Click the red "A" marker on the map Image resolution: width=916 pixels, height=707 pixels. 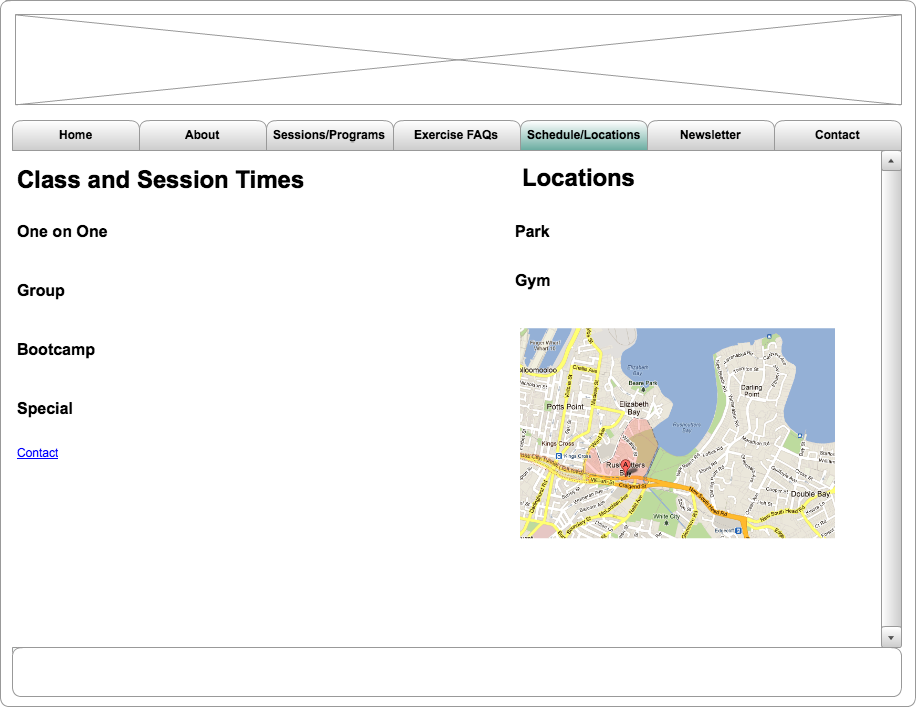[625, 463]
